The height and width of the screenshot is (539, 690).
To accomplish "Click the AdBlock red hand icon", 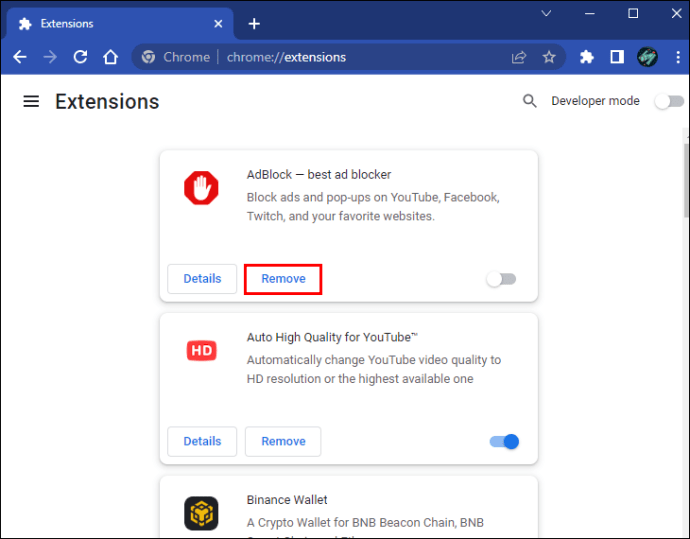I will tap(201, 188).
